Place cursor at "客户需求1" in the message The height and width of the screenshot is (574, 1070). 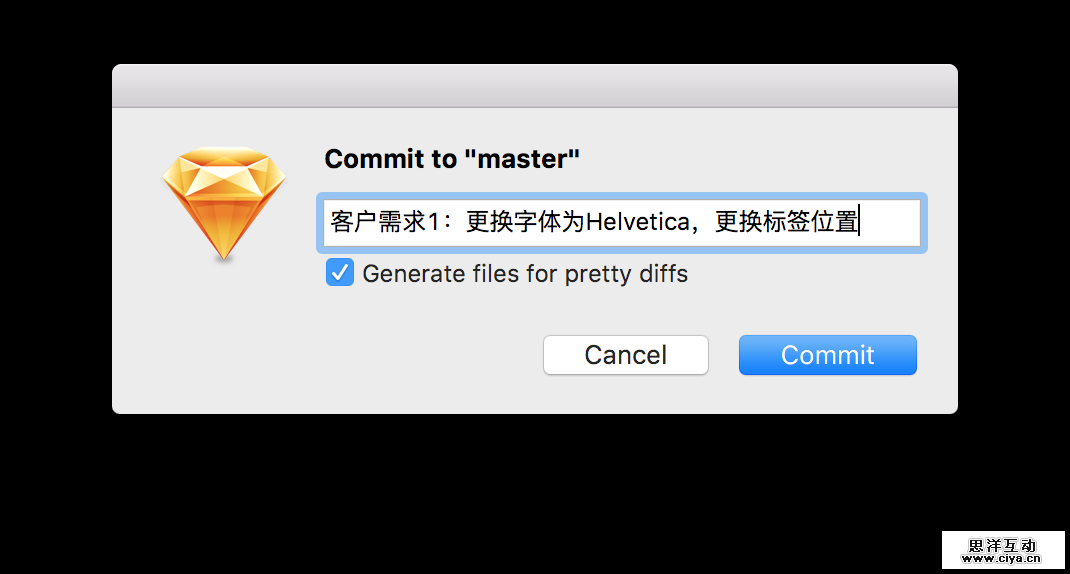click(384, 223)
